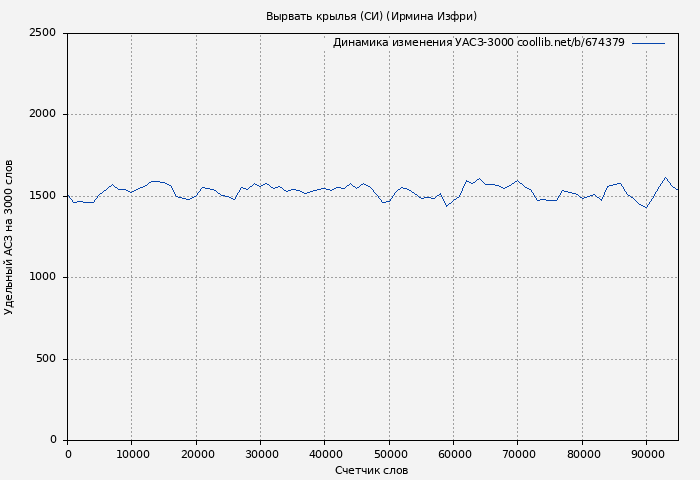Click the vertical axis title "Удельный АСЗ"

coord(9,237)
